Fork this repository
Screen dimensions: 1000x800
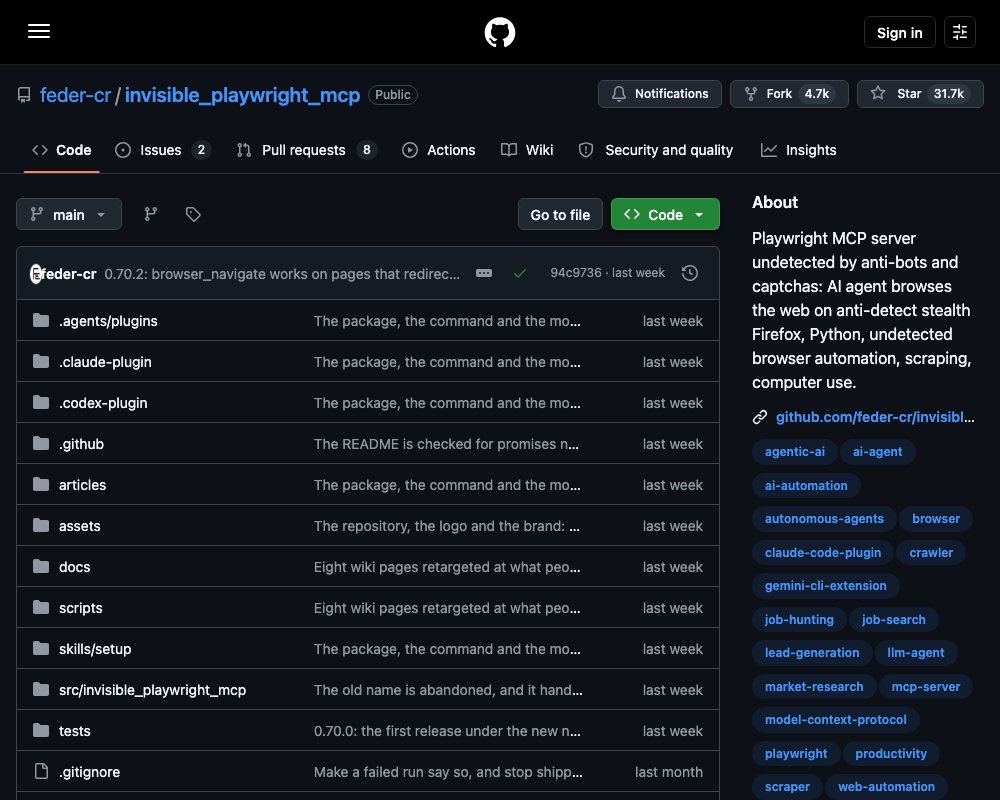(789, 94)
